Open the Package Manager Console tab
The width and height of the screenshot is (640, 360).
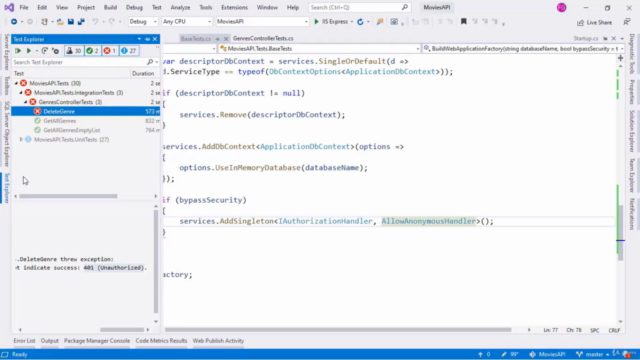pos(97,341)
